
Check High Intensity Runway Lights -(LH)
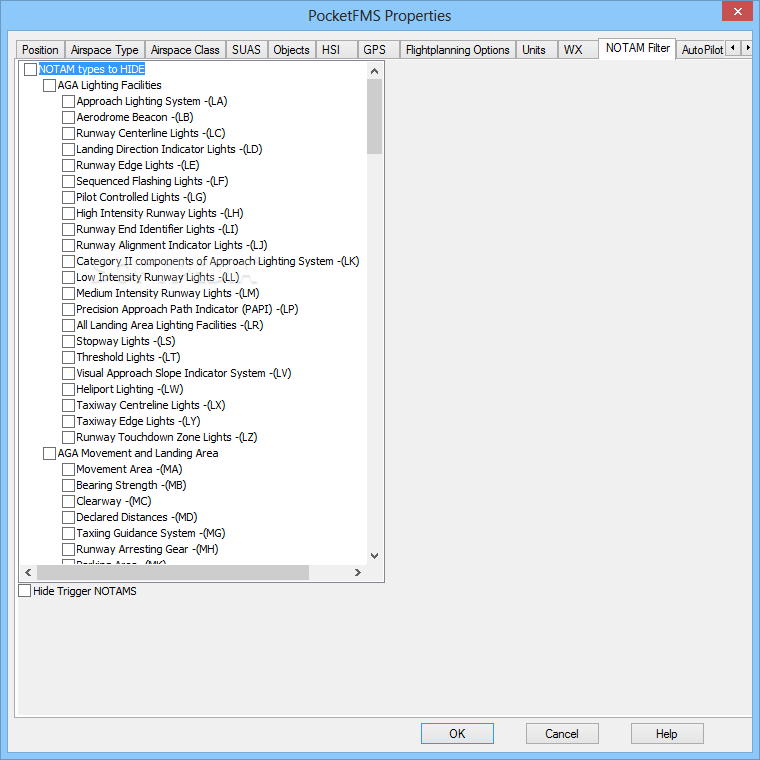coord(68,213)
